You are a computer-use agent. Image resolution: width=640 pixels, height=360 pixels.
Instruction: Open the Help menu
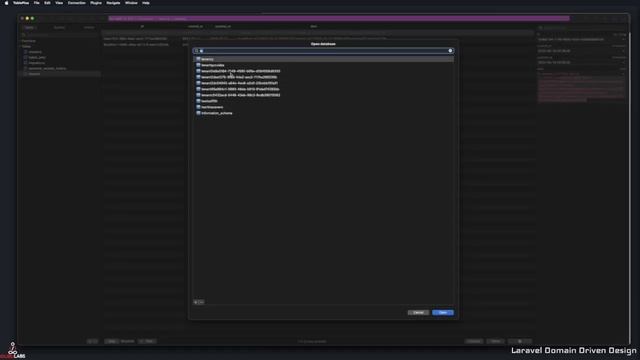[146, 3]
